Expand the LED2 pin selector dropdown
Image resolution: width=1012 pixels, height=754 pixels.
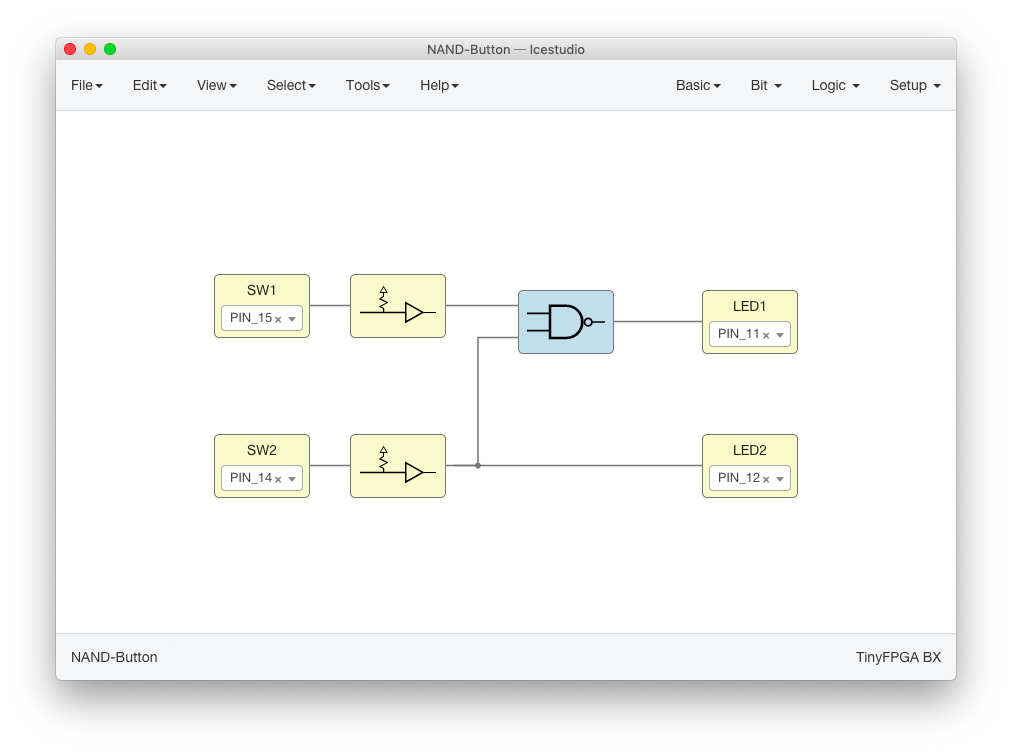[x=780, y=480]
